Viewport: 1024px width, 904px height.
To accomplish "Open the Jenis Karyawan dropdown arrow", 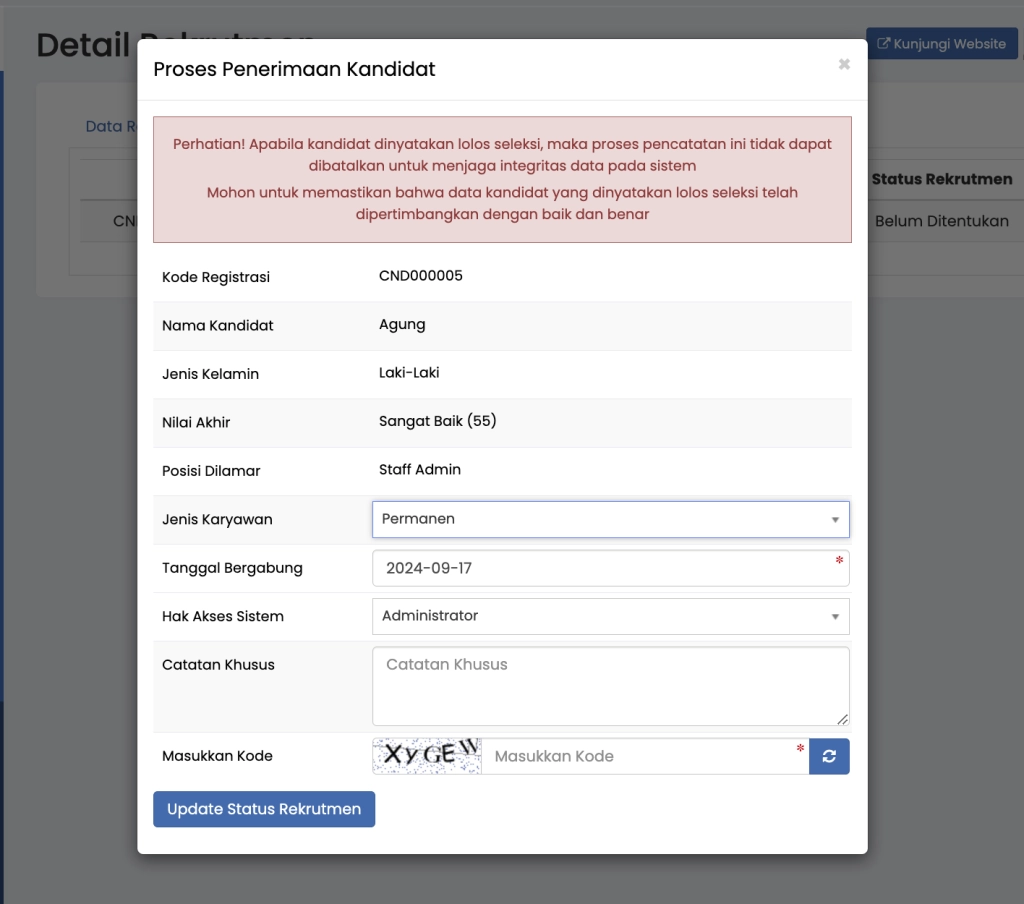I will (x=838, y=519).
